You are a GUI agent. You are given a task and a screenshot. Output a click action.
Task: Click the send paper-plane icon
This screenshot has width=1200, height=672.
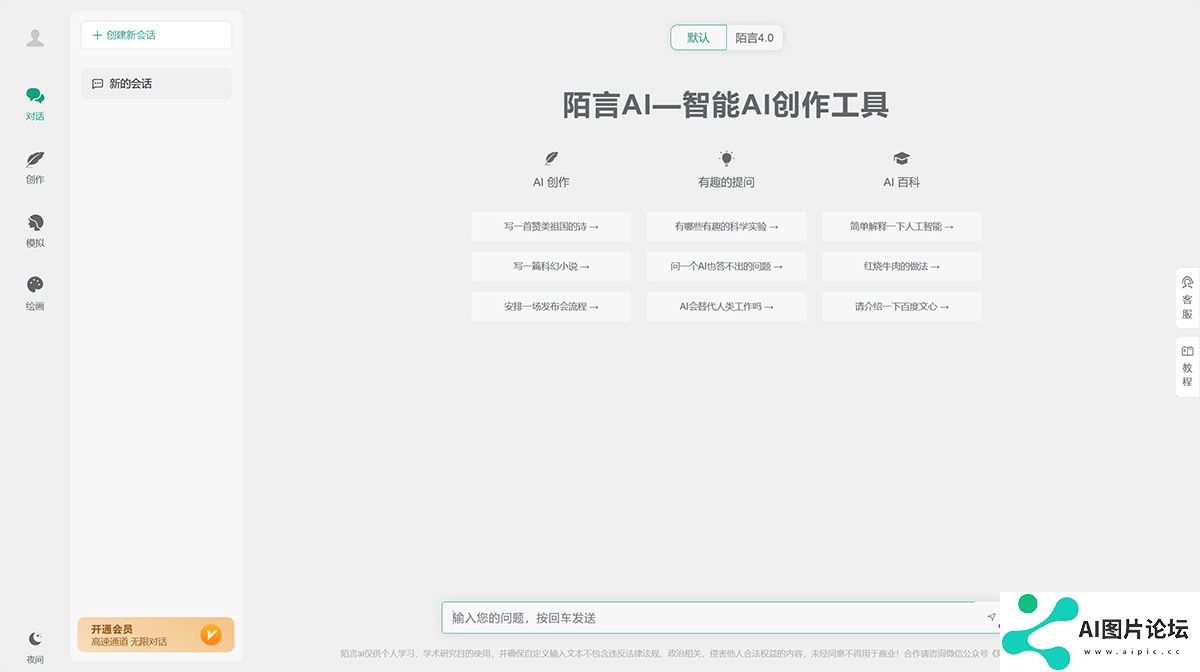point(991,618)
